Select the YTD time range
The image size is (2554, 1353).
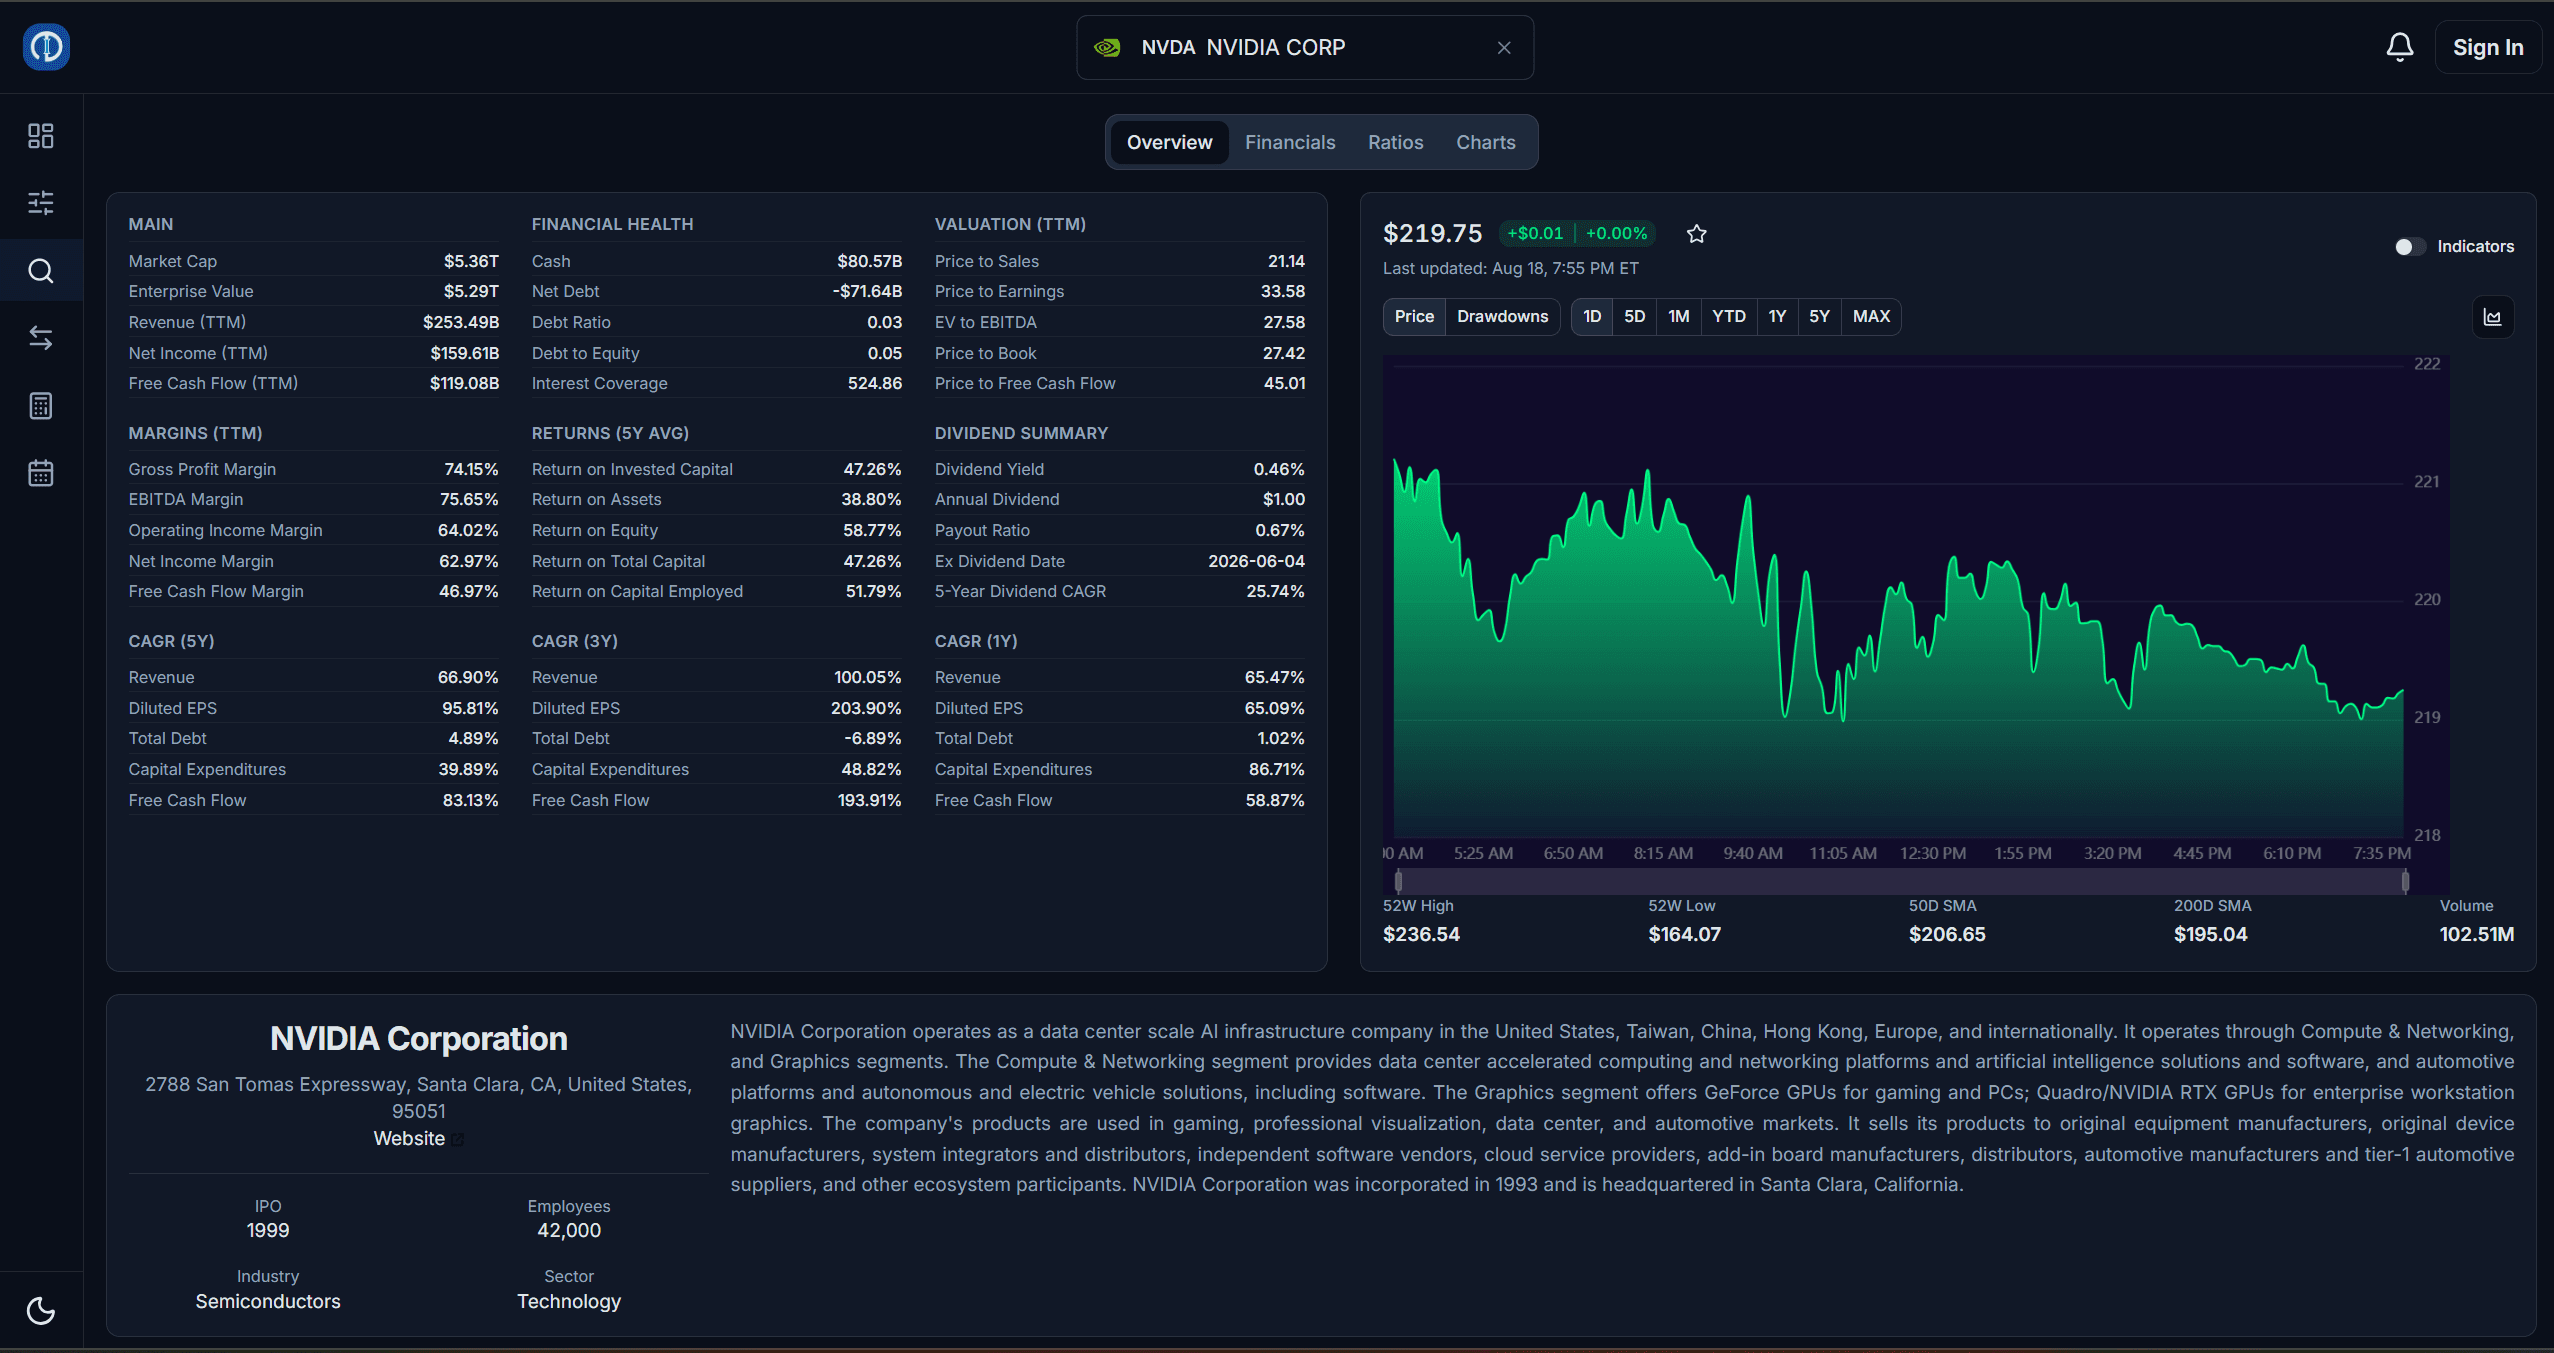(1728, 317)
